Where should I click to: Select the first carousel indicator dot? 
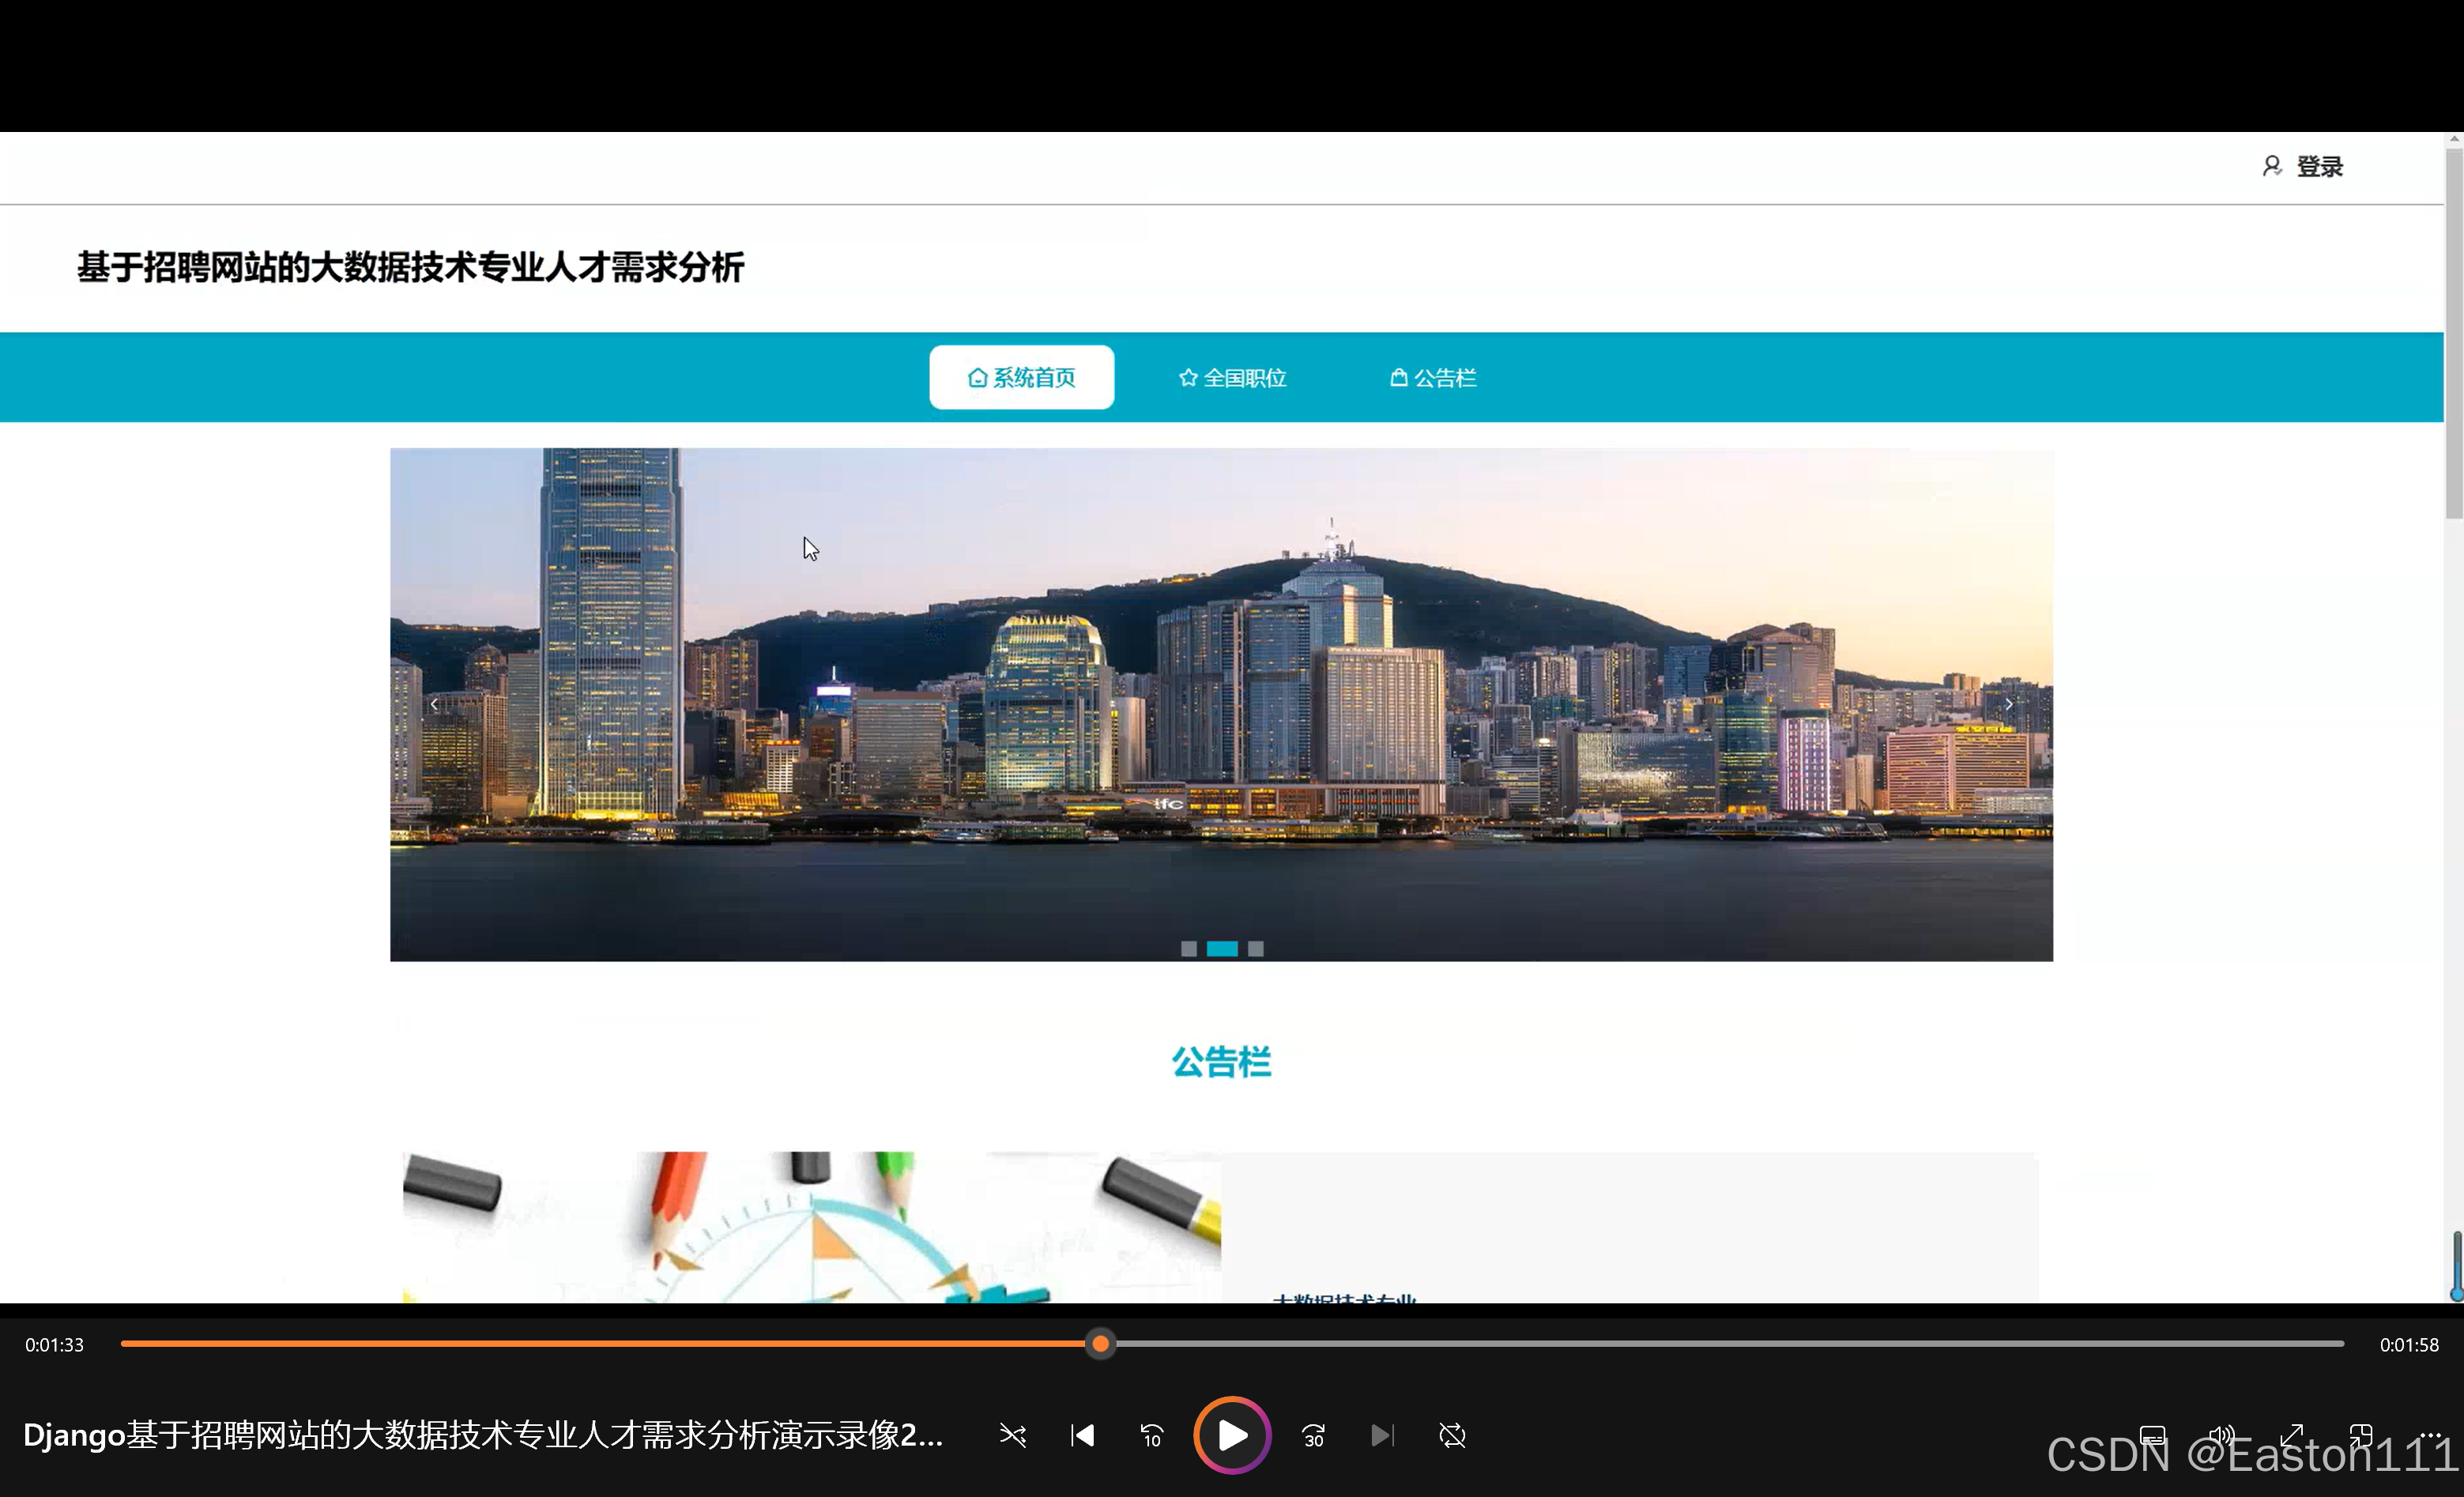point(1188,949)
